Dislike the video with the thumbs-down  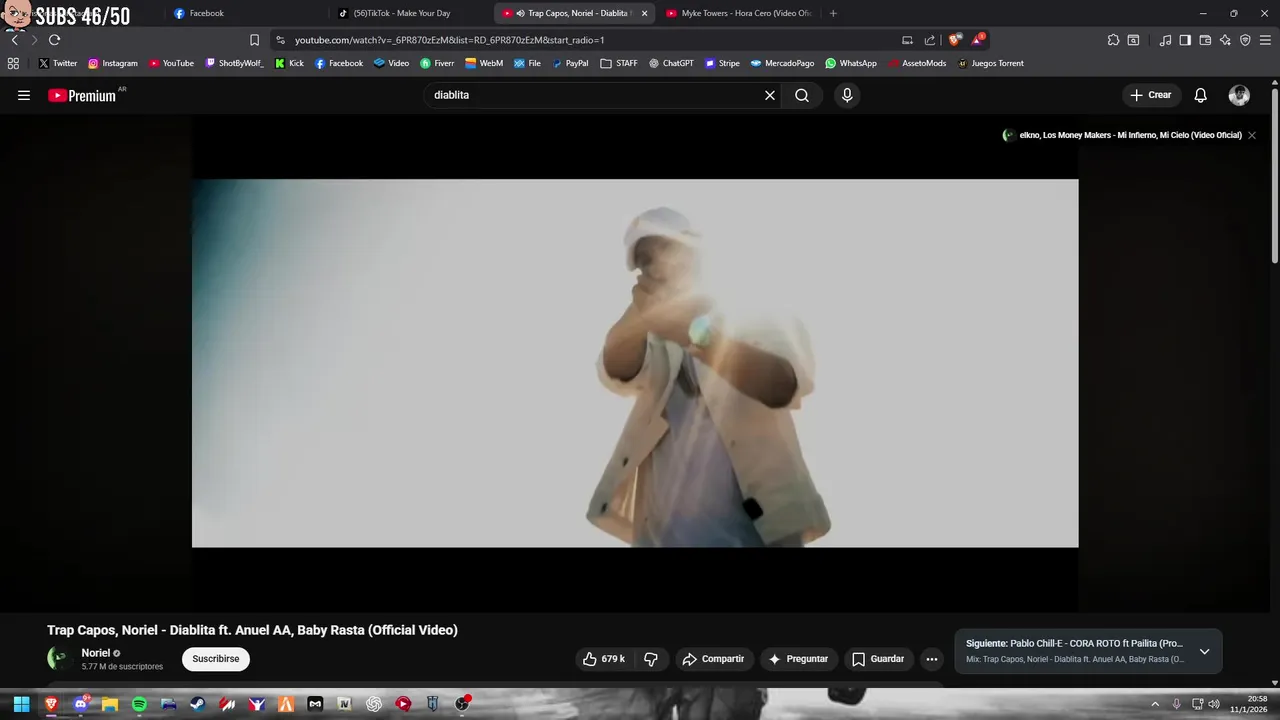tap(651, 659)
